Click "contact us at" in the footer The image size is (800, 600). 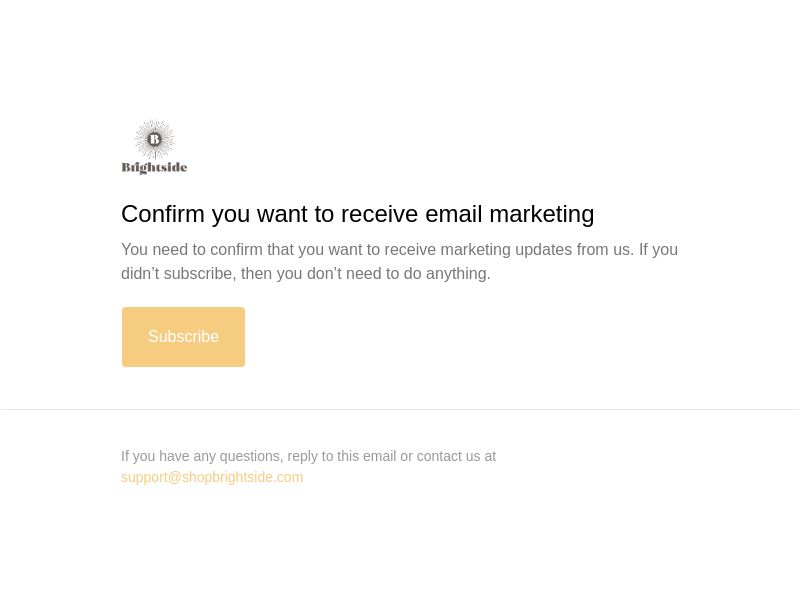[x=456, y=456]
